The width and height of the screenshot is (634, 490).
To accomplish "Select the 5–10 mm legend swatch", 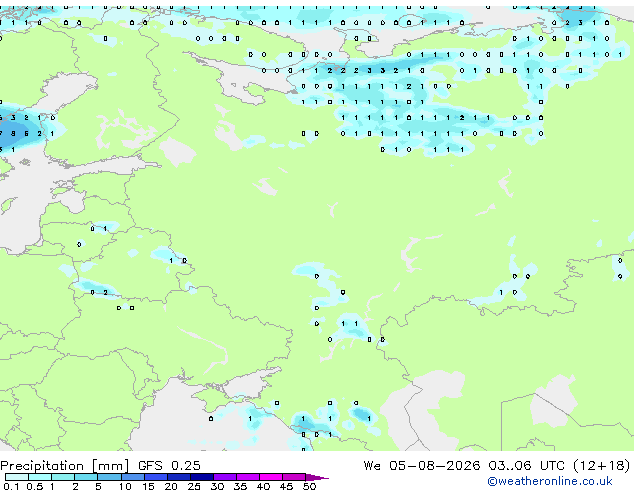I will tap(110, 477).
